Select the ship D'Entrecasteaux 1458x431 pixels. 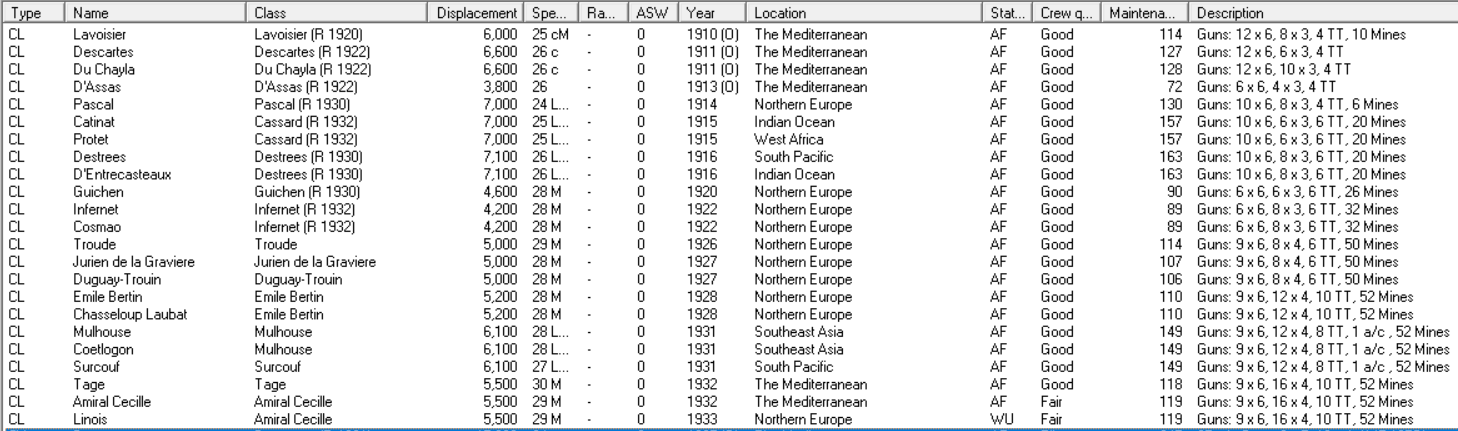point(115,175)
